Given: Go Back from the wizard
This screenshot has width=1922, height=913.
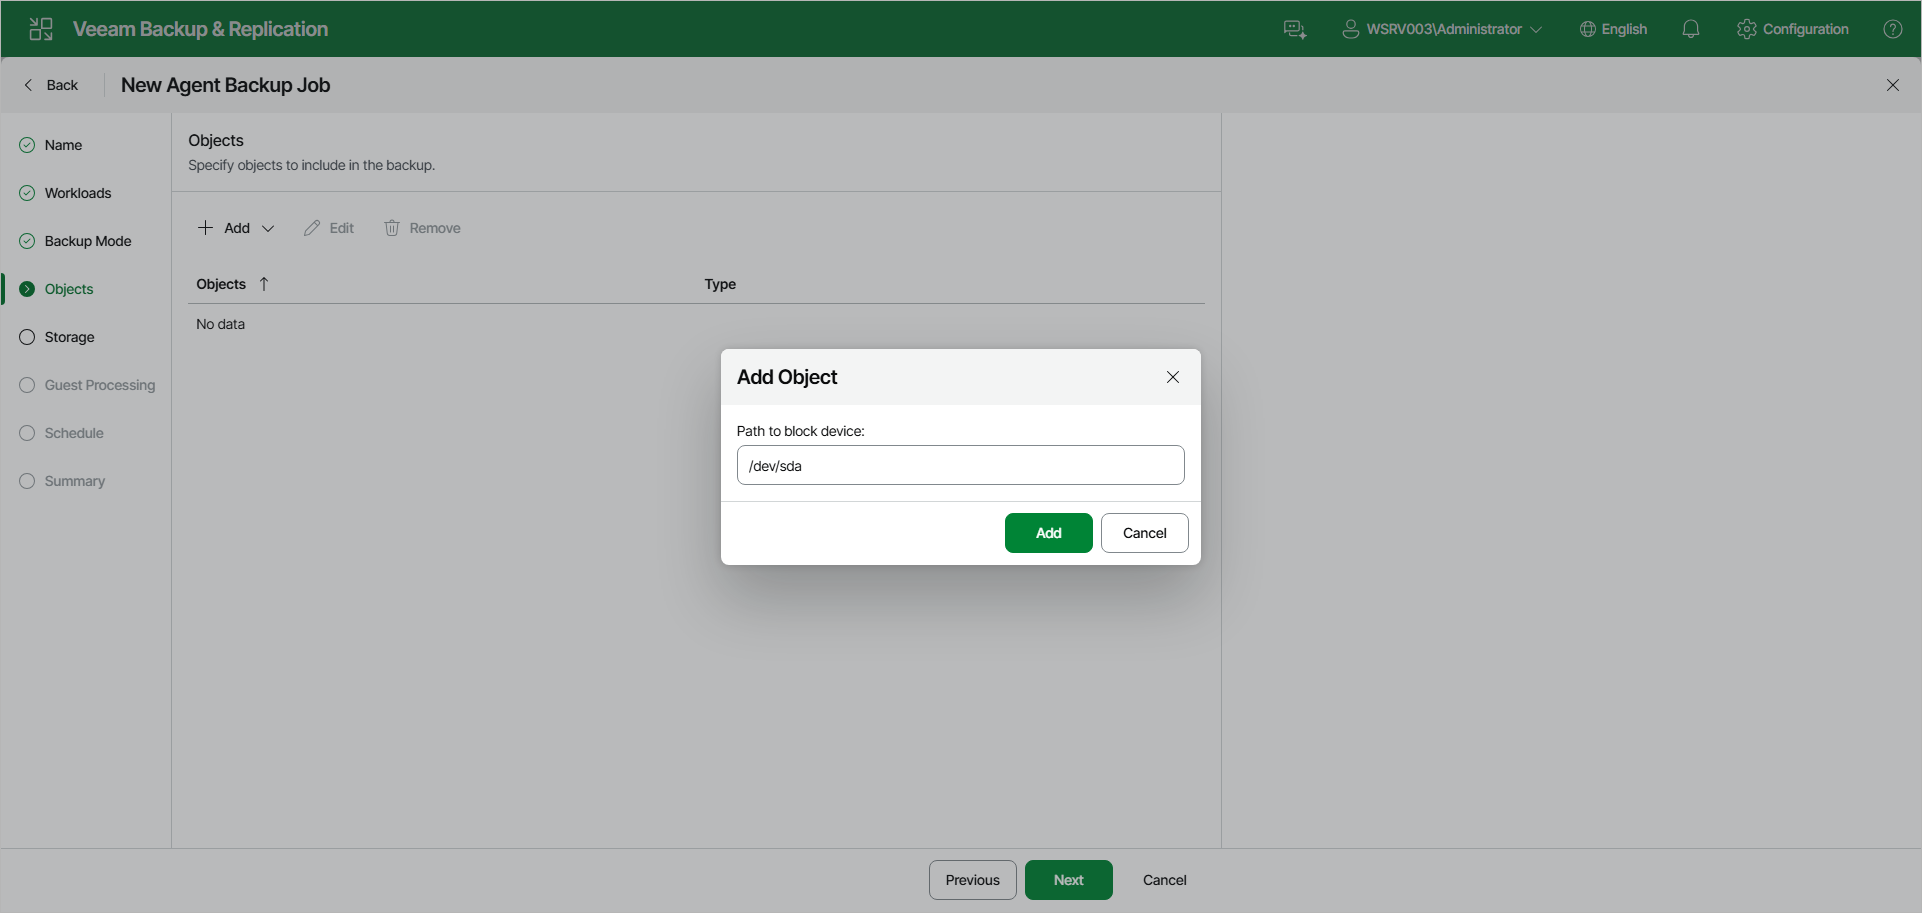Looking at the screenshot, I should coord(51,85).
